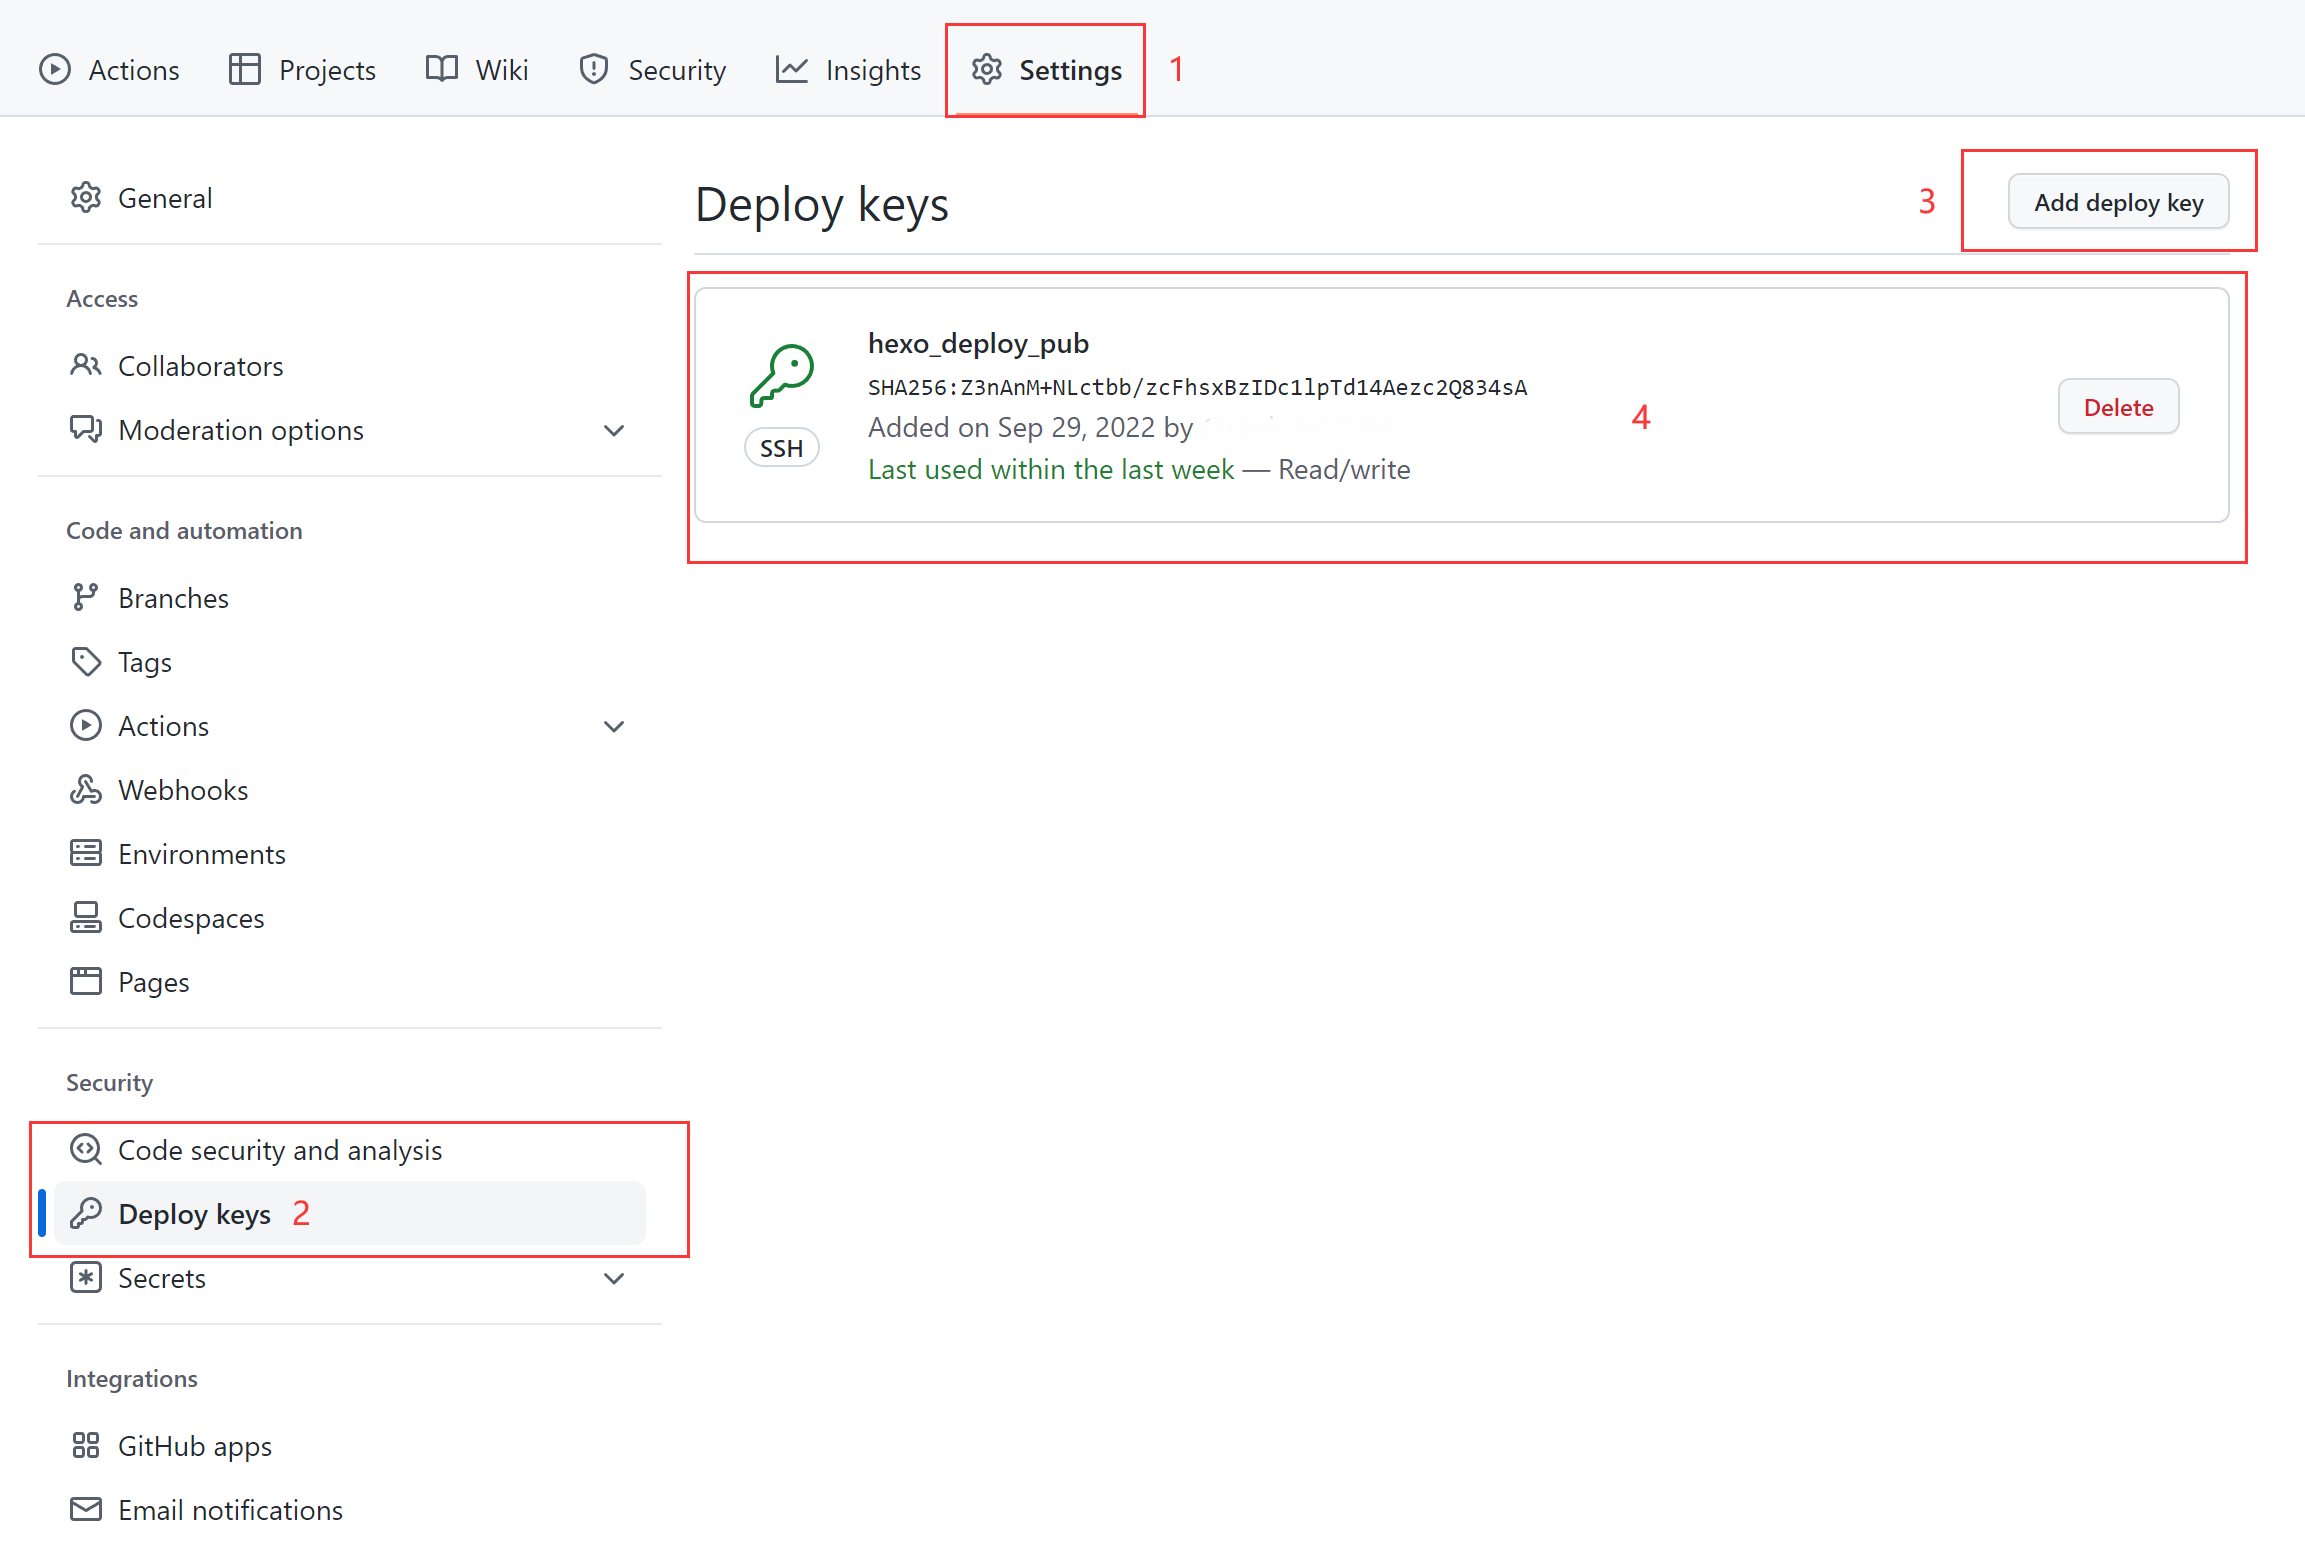Viewport: 2305px width, 1553px height.
Task: Click the Pages browser icon
Action: (x=86, y=981)
